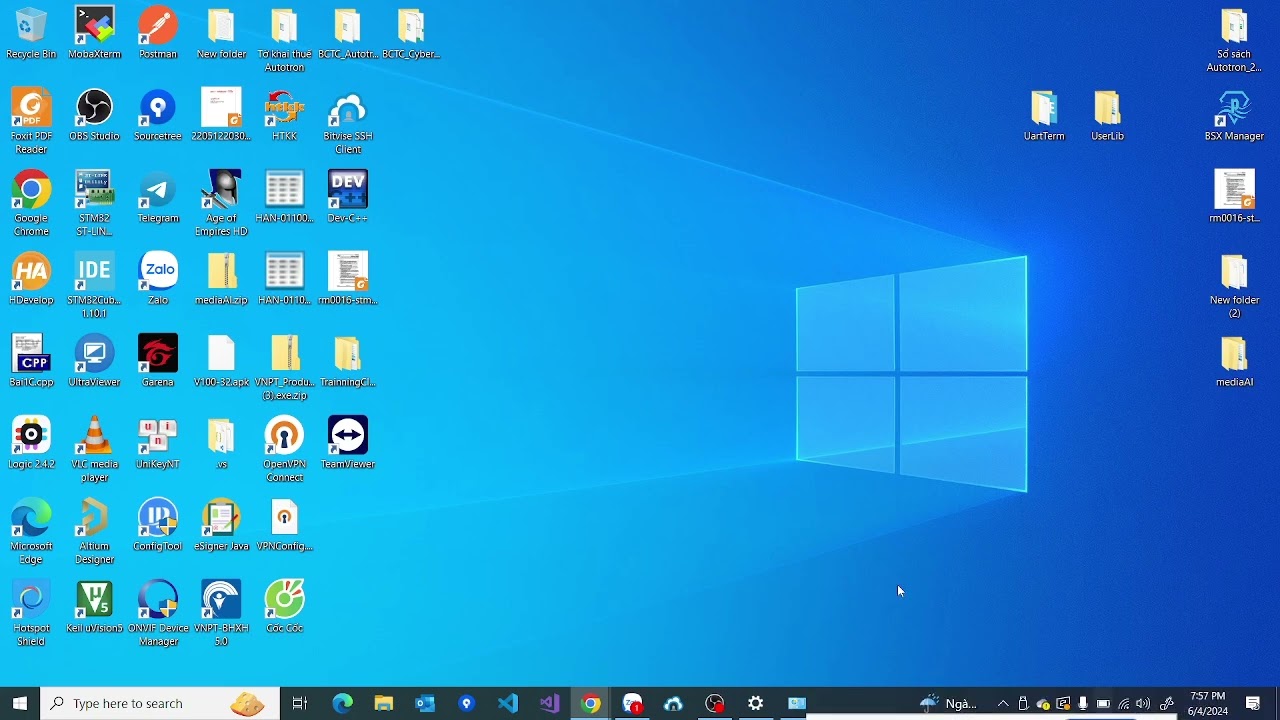The width and height of the screenshot is (1280, 720).
Task: Select the Keil uVision5 shortcut
Action: (x=95, y=607)
